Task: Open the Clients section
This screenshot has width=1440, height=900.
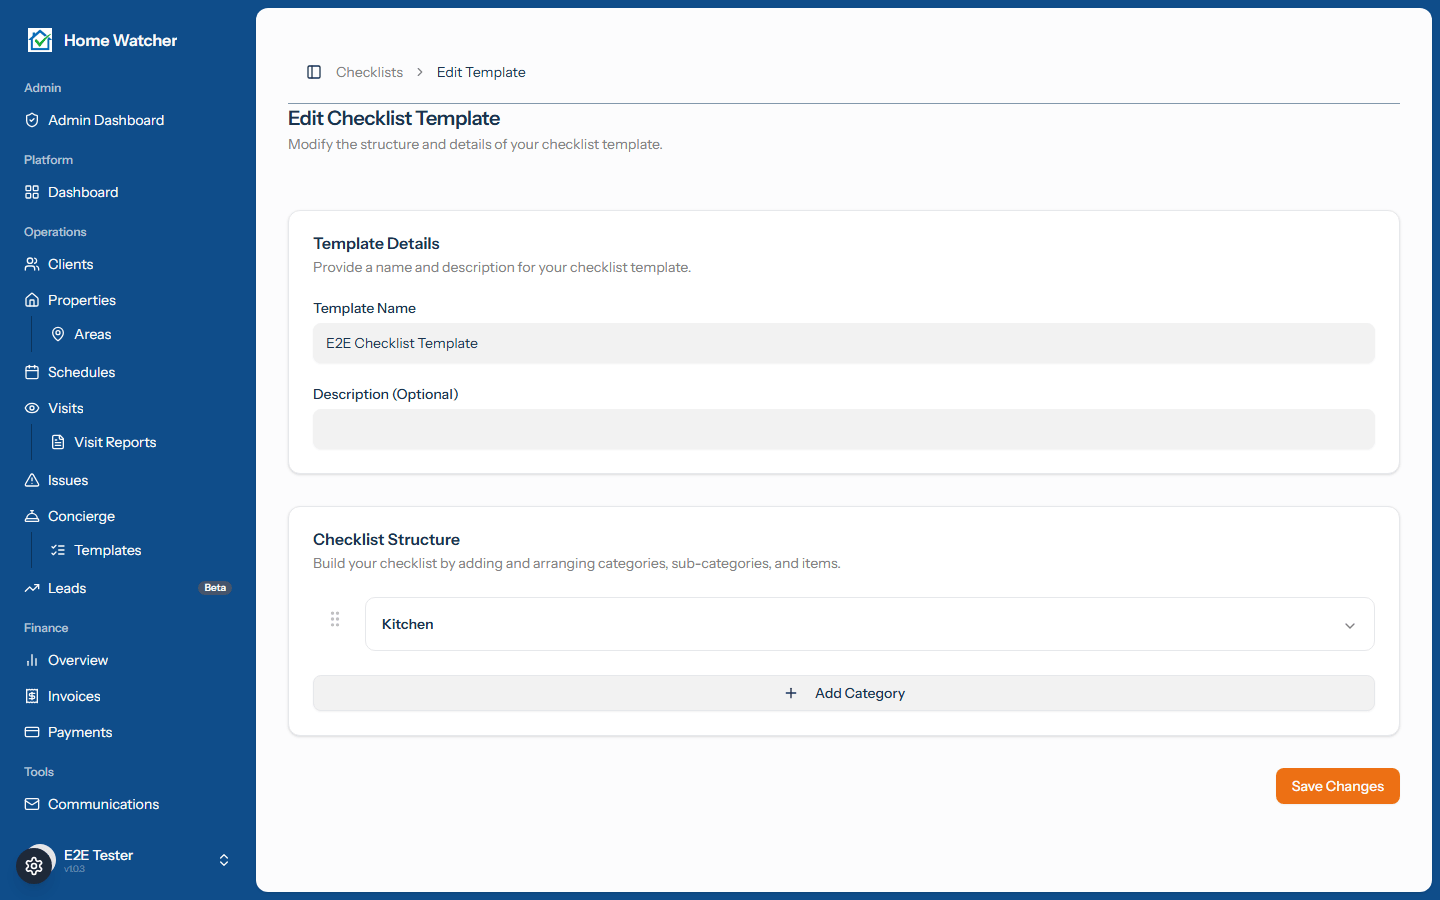Action: 128,264
